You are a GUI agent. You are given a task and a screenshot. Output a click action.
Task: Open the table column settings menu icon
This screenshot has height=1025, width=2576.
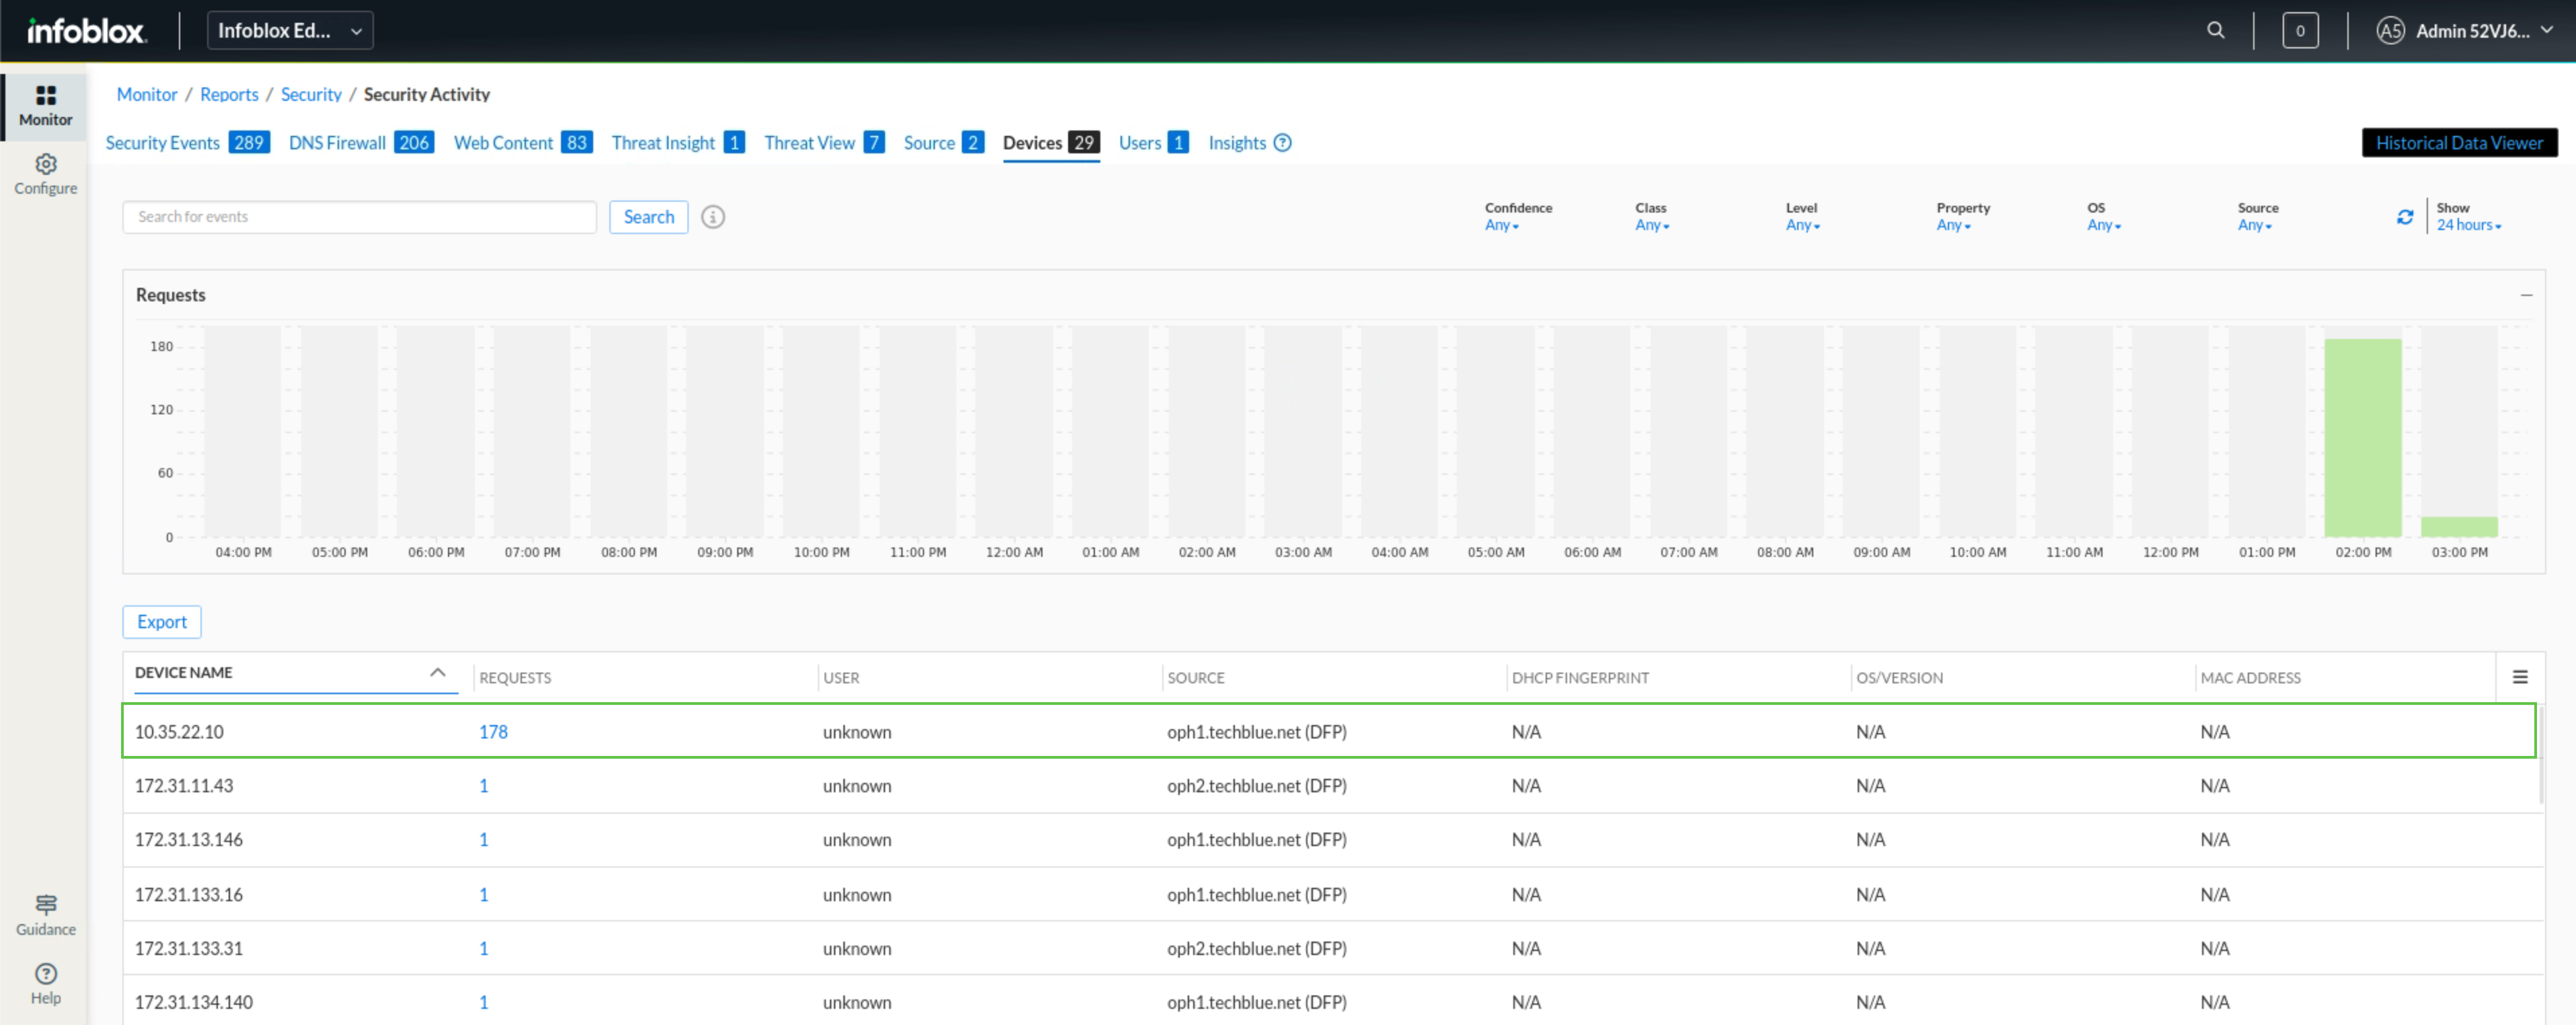point(2519,677)
